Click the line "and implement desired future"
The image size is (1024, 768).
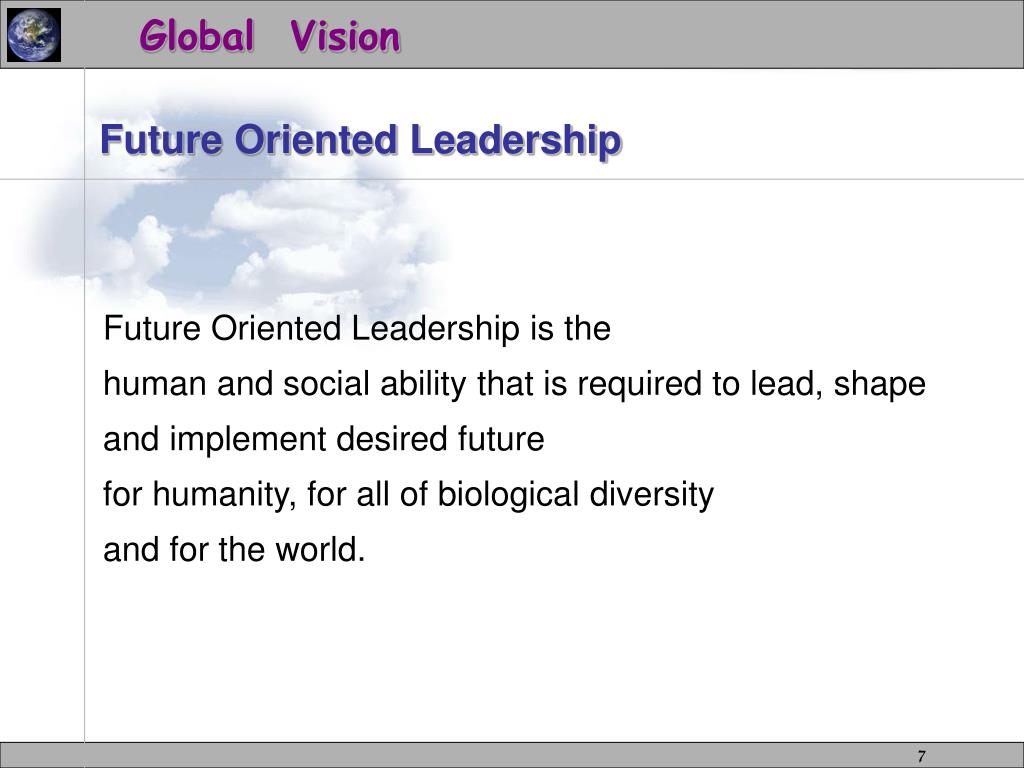pyautogui.click(x=323, y=438)
